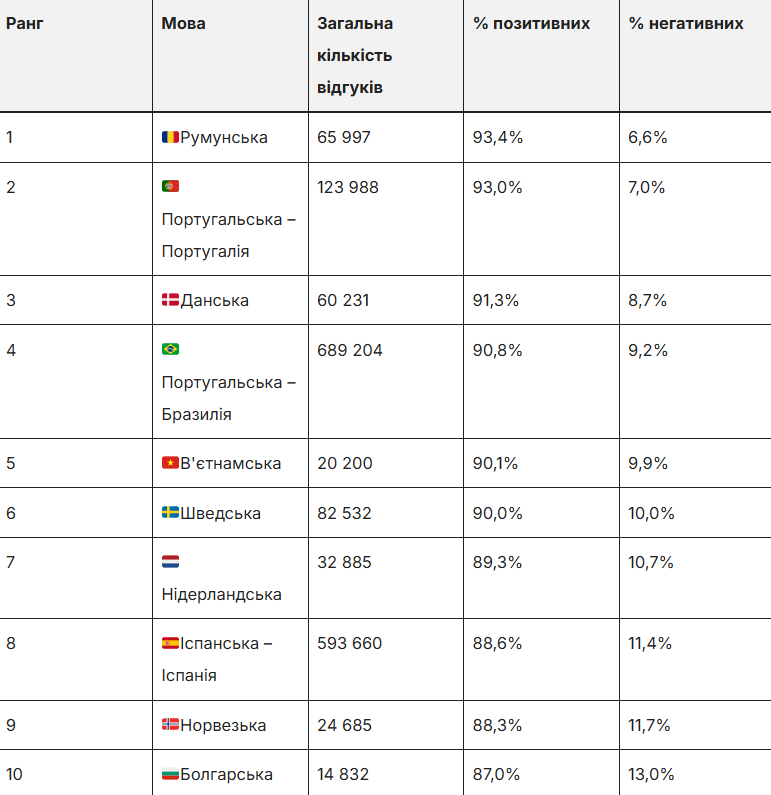Click the Vietnam flag icon
This screenshot has height=795, width=771.
(x=170, y=463)
